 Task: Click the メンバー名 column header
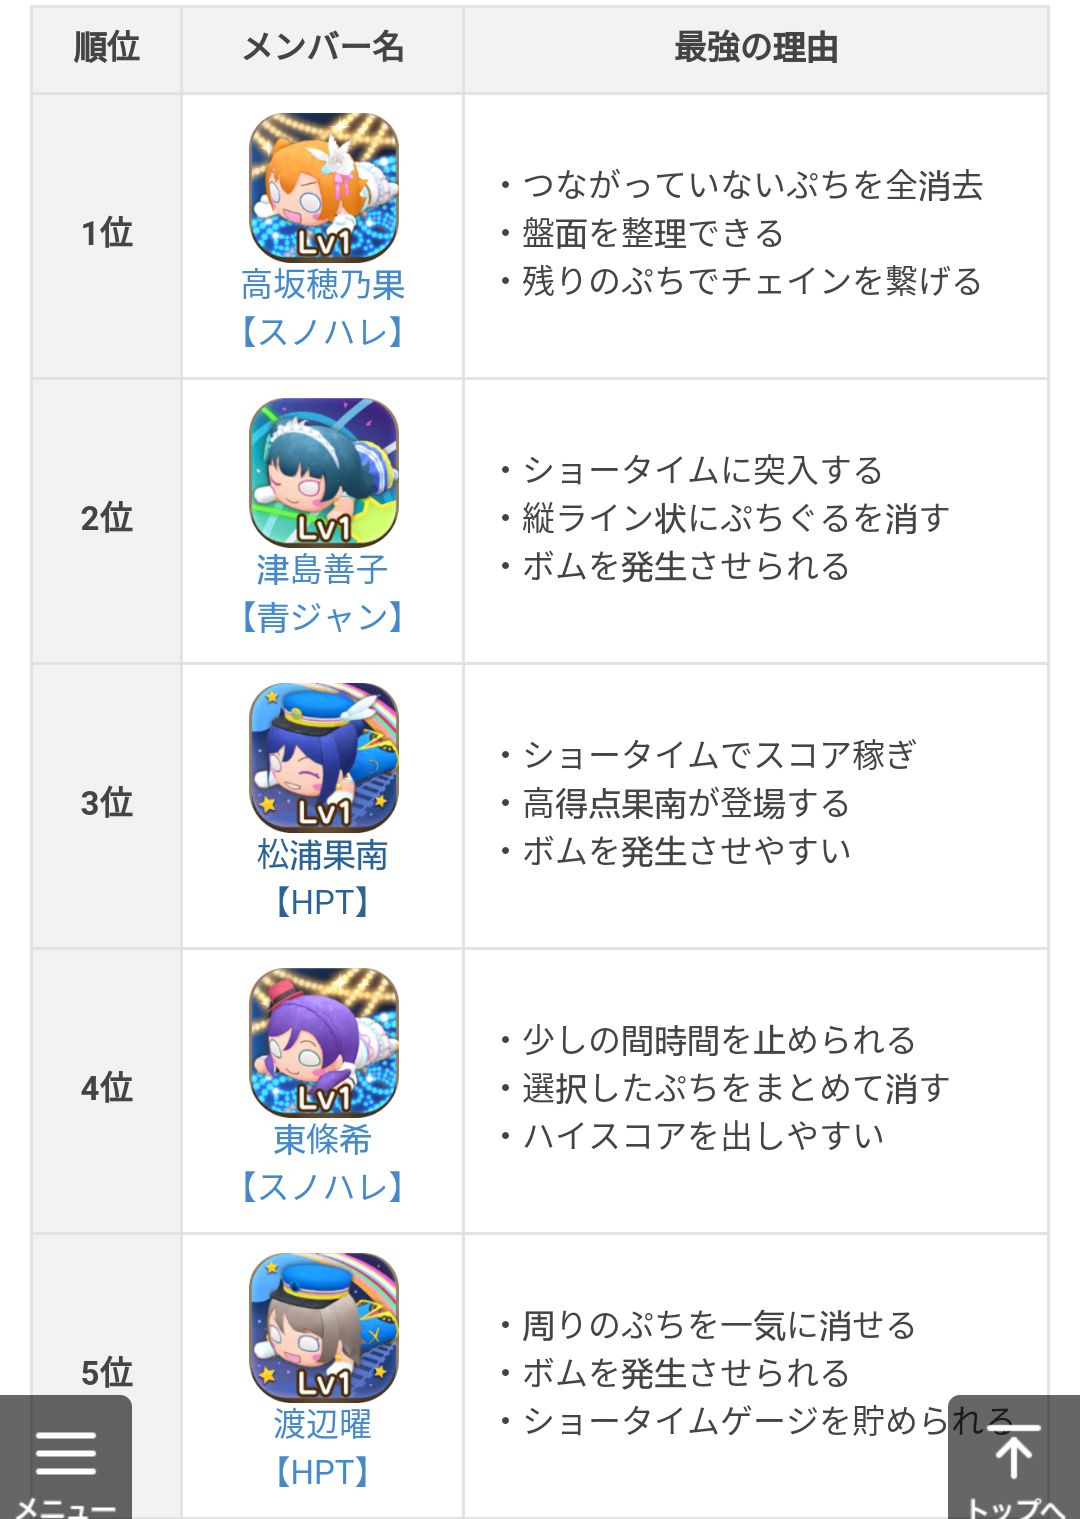point(323,48)
